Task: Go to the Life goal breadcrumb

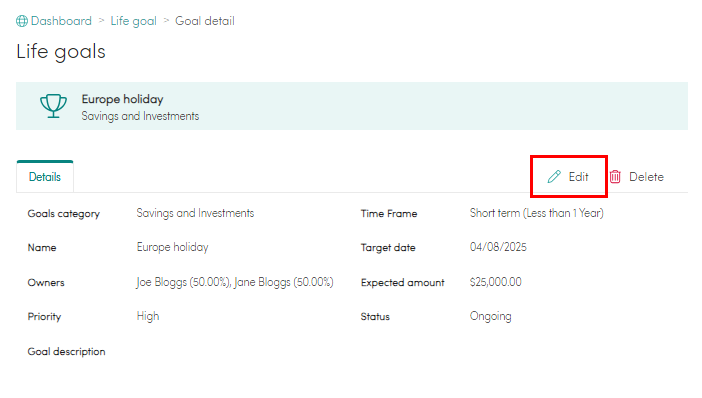Action: [133, 21]
